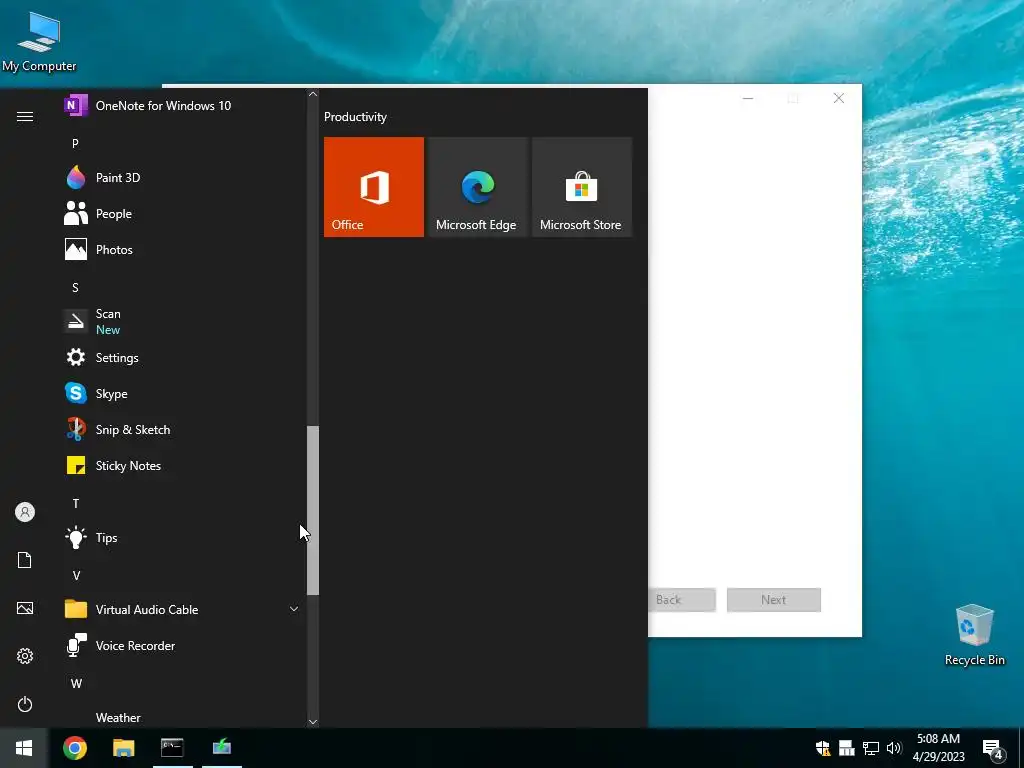Open the Recycle Bin desktop icon
Screen dimensions: 1024x768
point(974,635)
